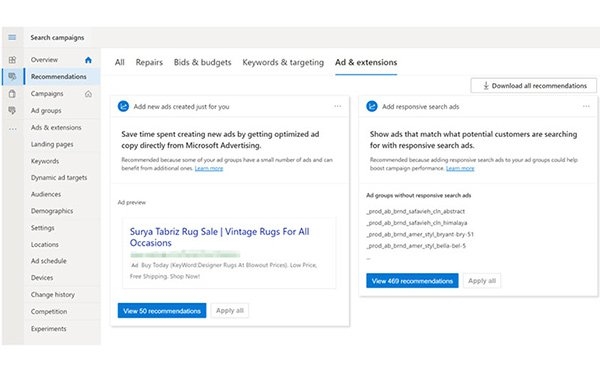Open Campaigns in the sidebar
Image resolution: width=600 pixels, height=375 pixels.
(x=47, y=94)
